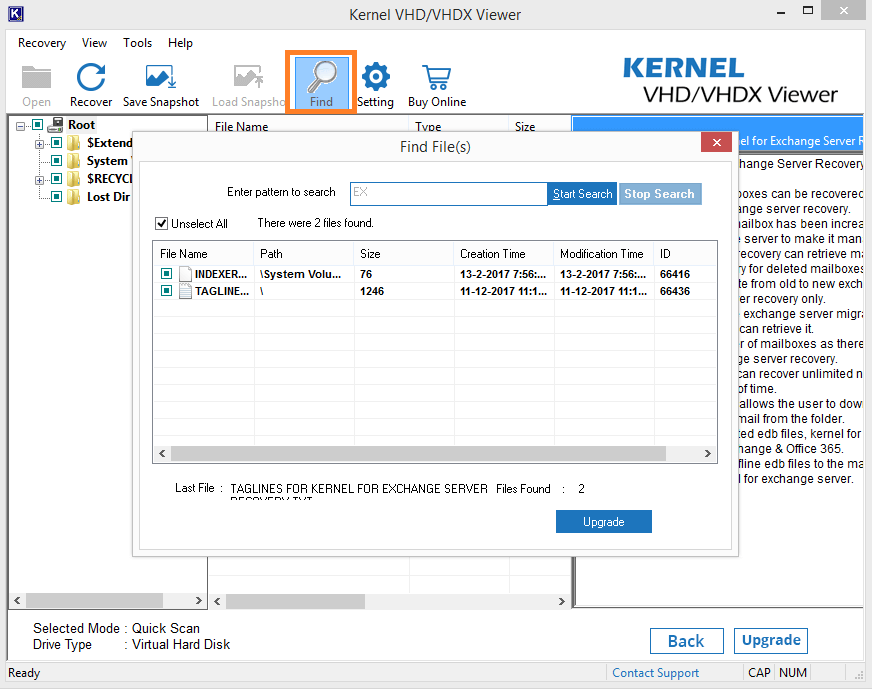This screenshot has height=689, width=882.
Task: Click the Back button
Action: [686, 641]
